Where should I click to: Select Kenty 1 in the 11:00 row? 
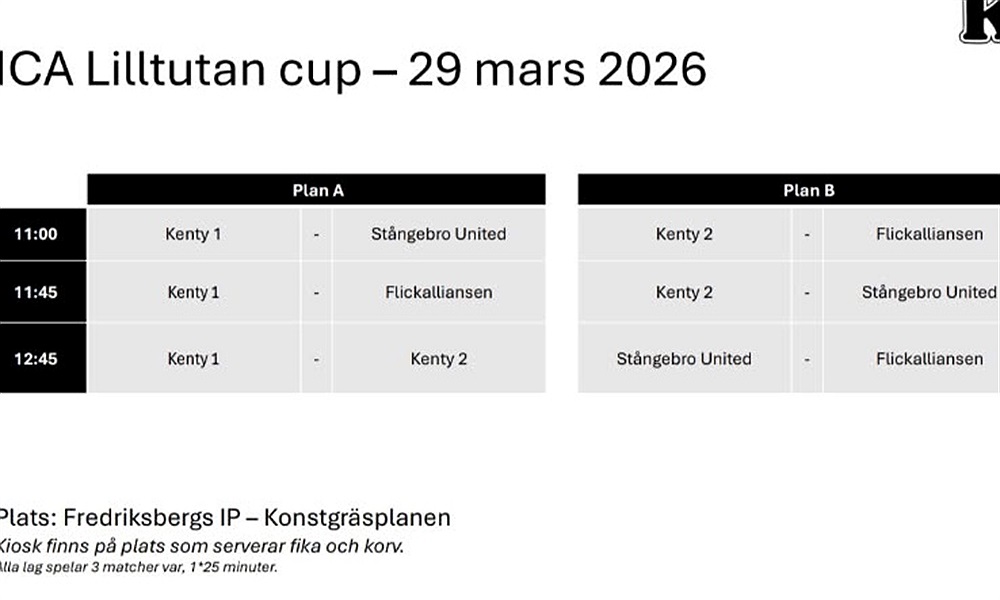click(193, 234)
